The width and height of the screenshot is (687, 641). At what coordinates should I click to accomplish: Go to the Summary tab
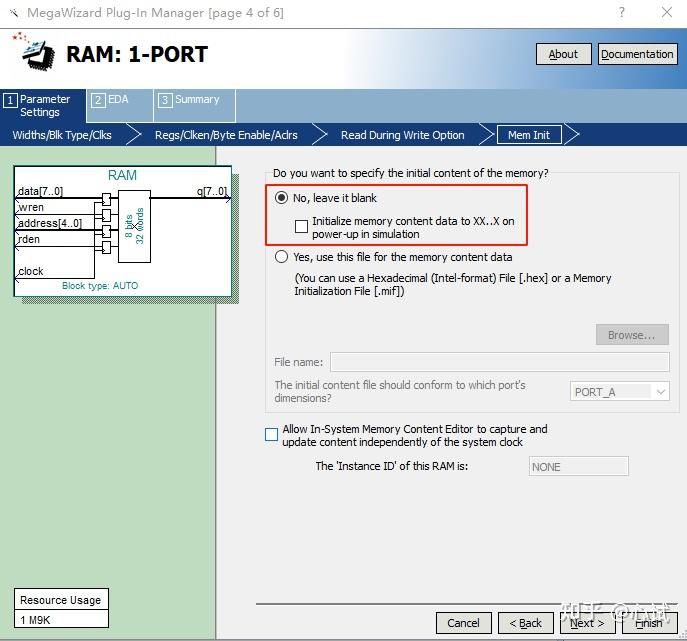[x=195, y=106]
